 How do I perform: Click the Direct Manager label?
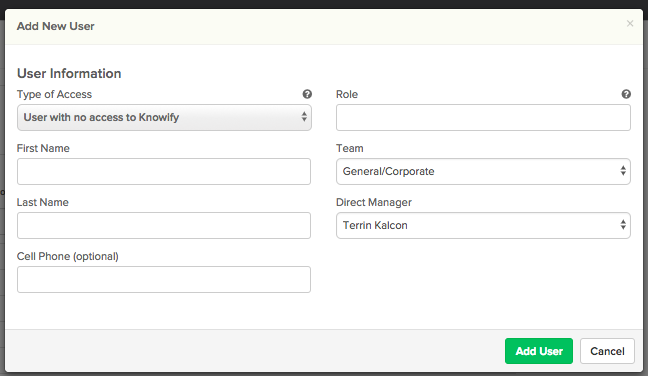click(374, 202)
